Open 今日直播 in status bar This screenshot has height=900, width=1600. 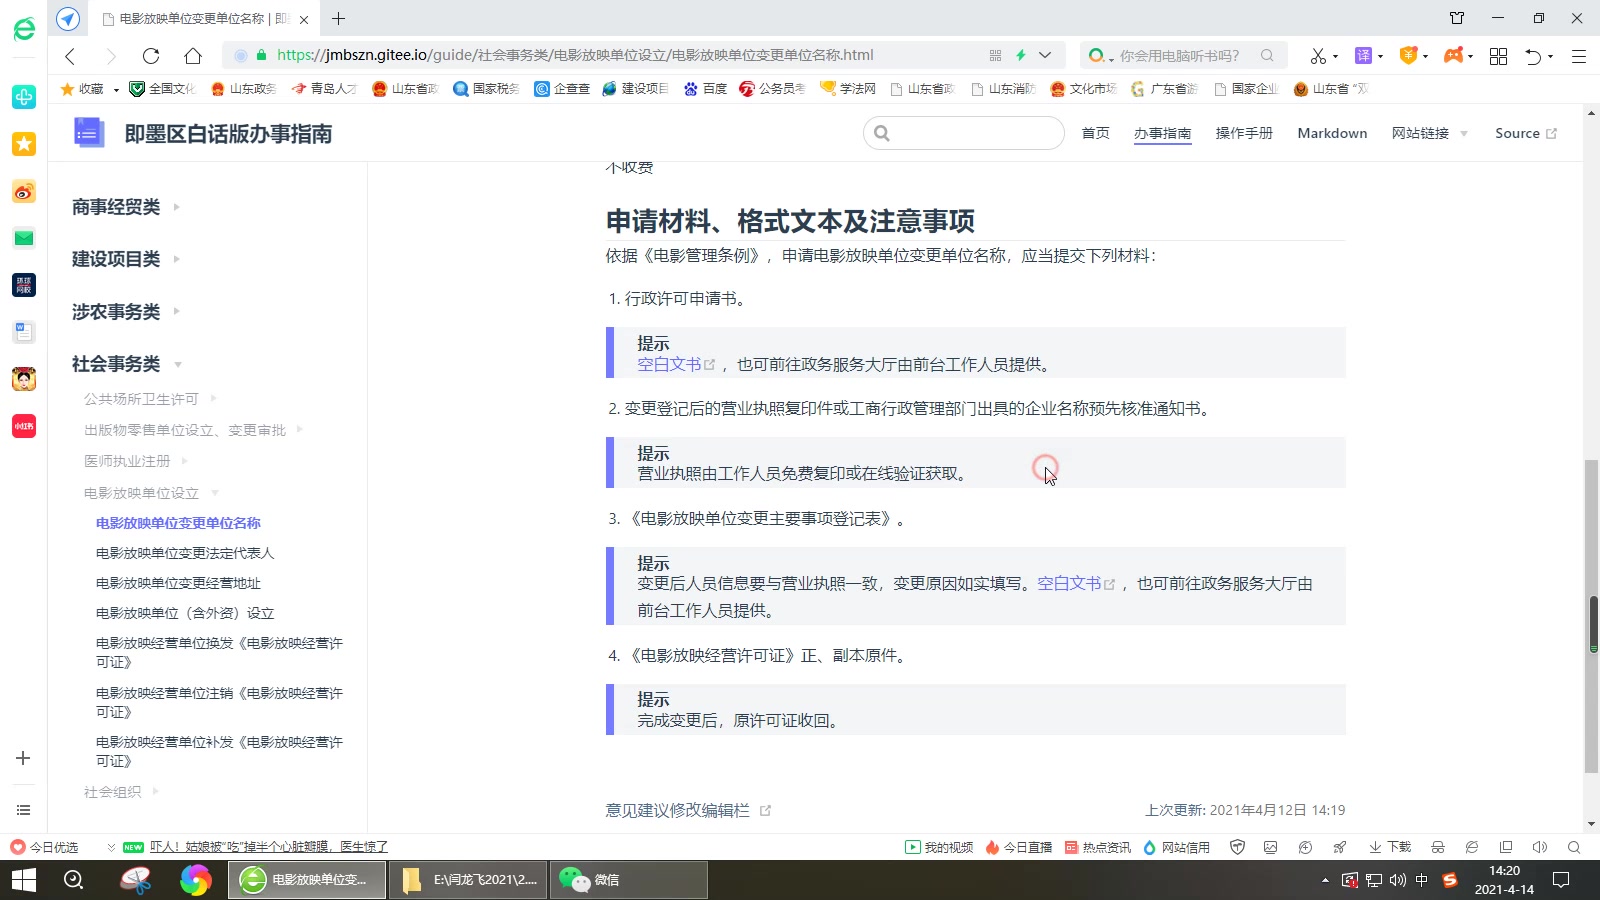(x=1018, y=847)
